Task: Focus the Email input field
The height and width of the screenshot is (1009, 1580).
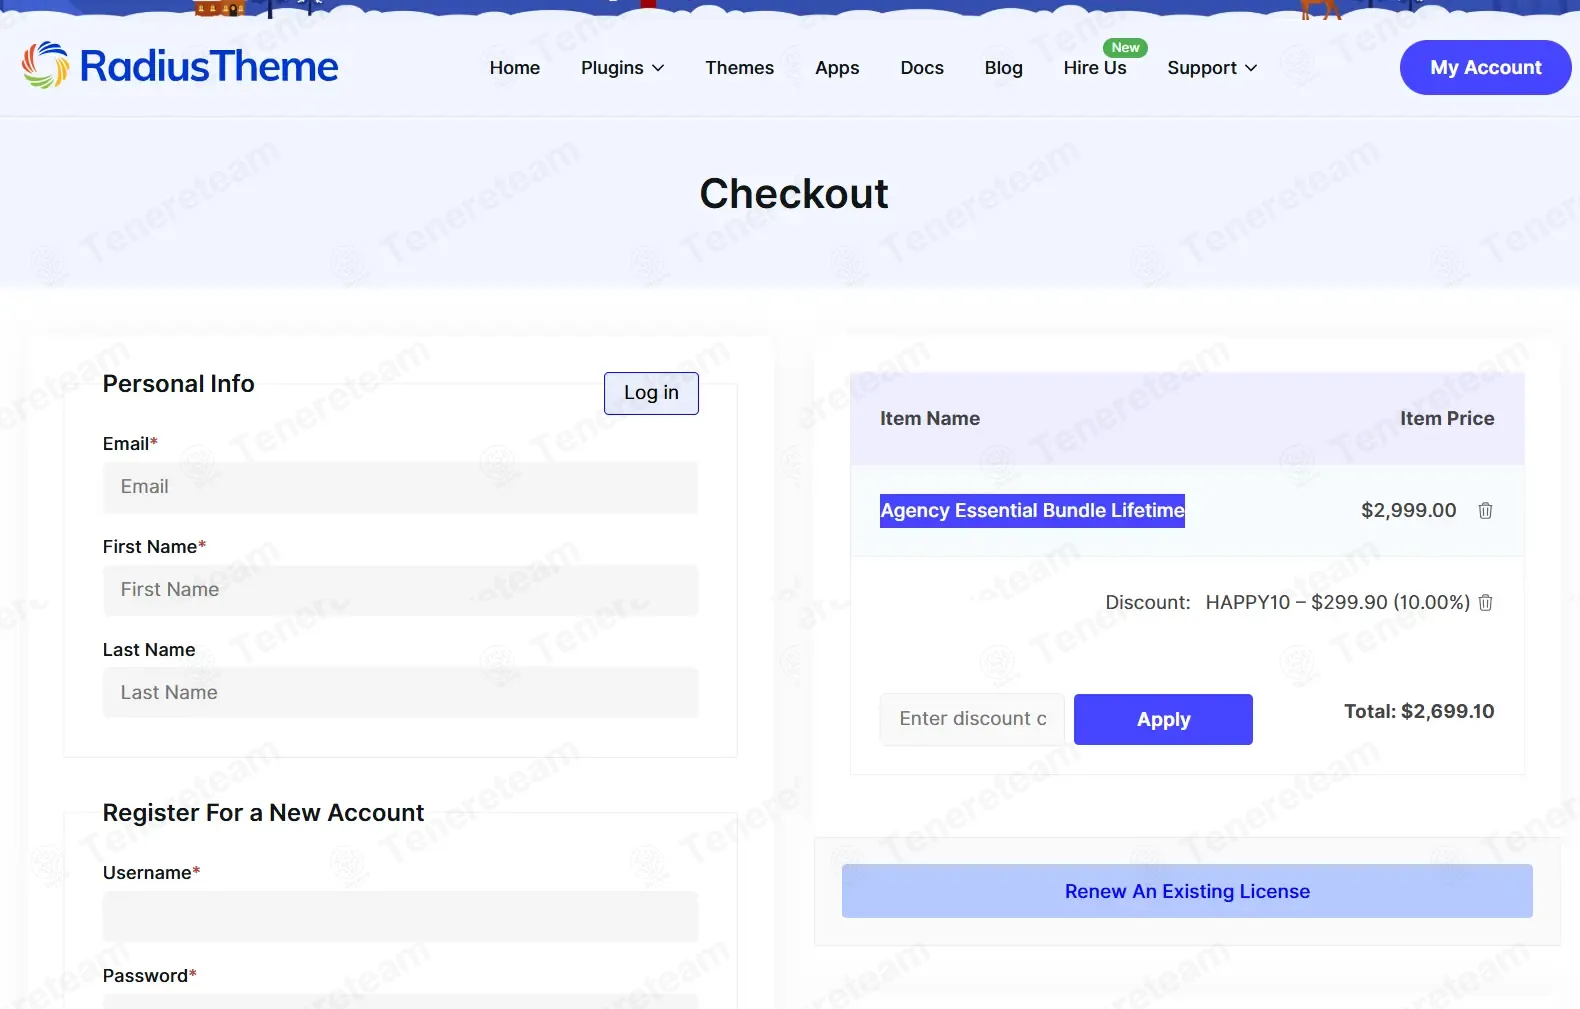Action: [x=400, y=487]
